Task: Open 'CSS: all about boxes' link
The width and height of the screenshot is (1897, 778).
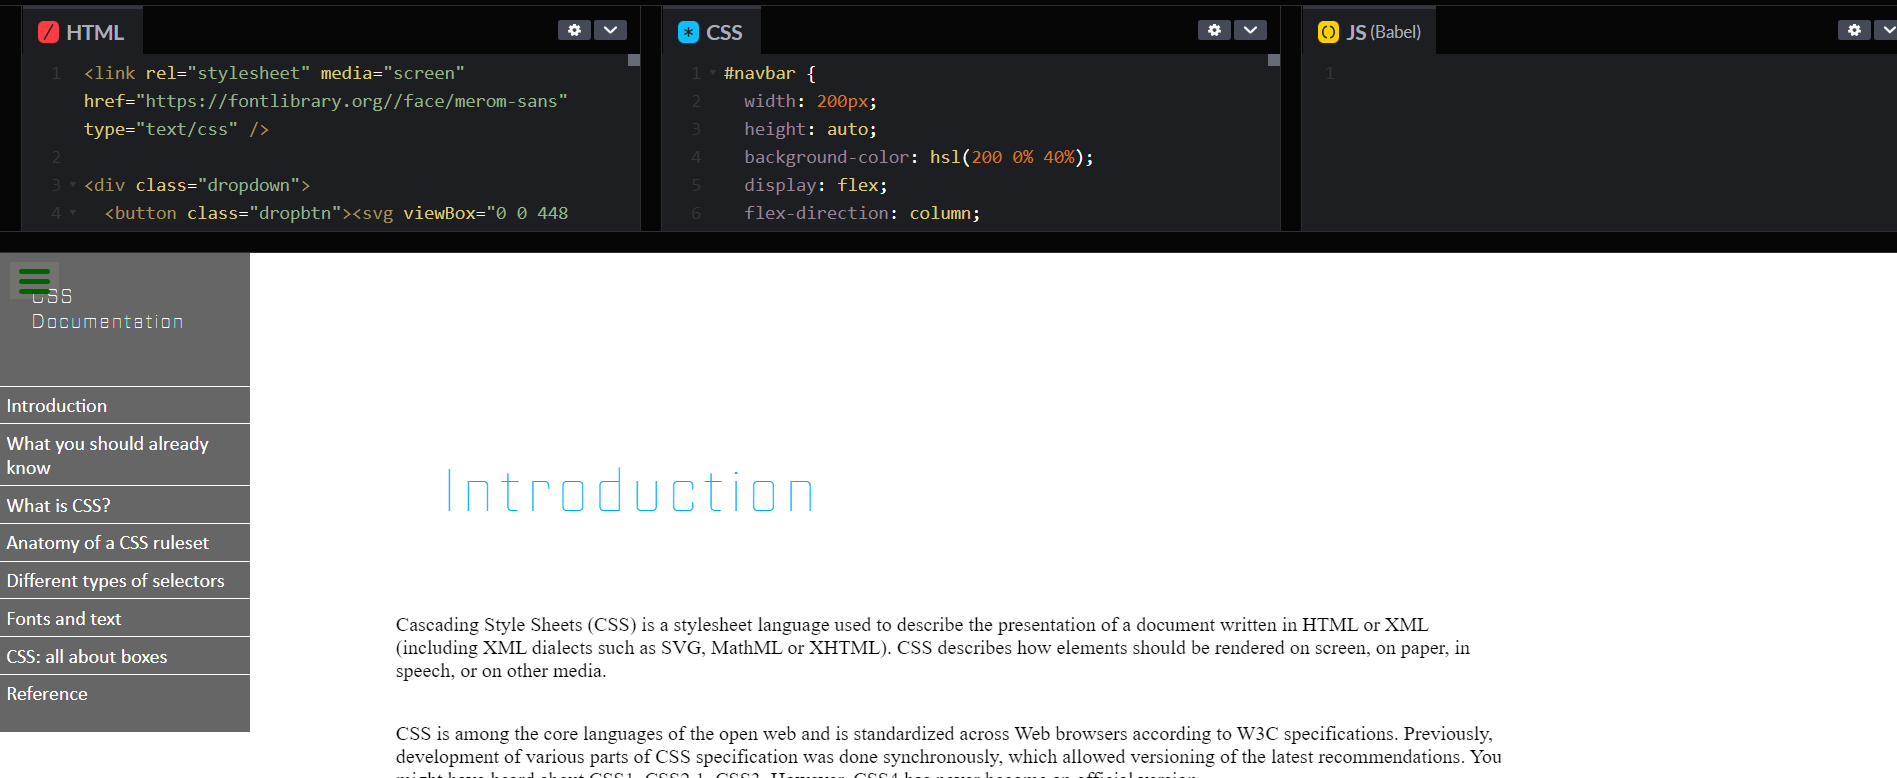Action: (125, 656)
